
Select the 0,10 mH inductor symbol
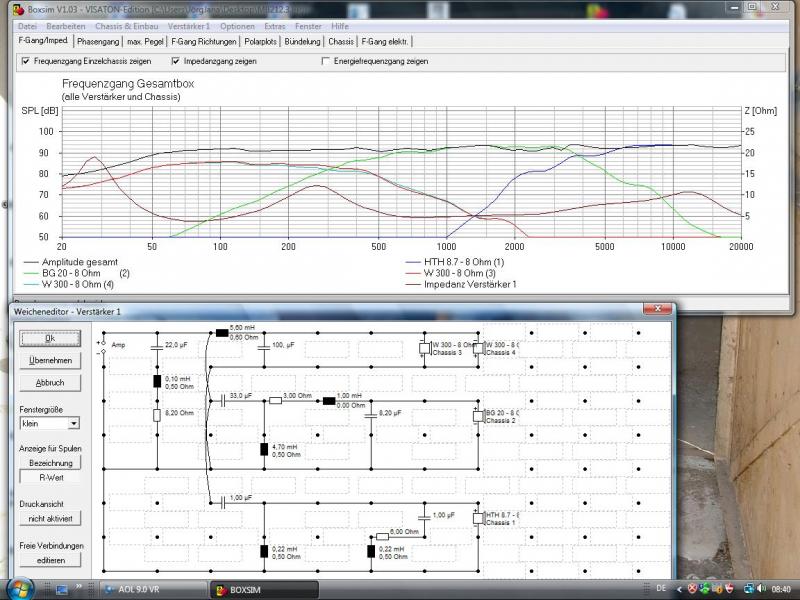click(157, 381)
